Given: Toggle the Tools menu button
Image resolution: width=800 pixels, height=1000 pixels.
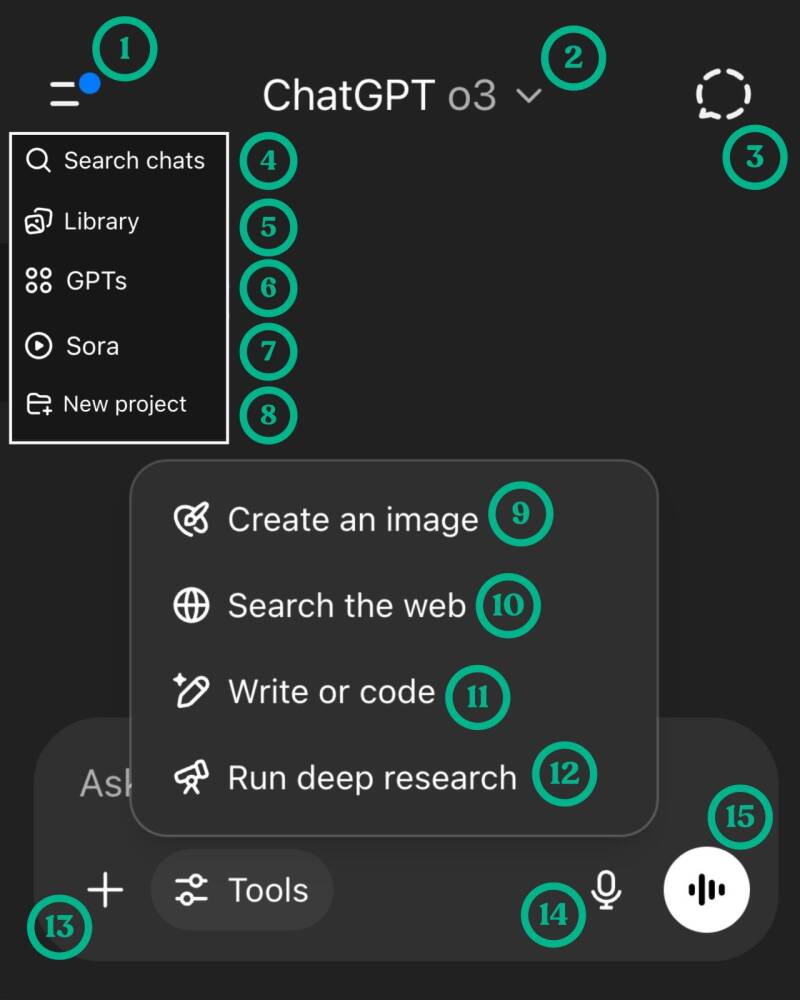Looking at the screenshot, I should click(x=242, y=890).
